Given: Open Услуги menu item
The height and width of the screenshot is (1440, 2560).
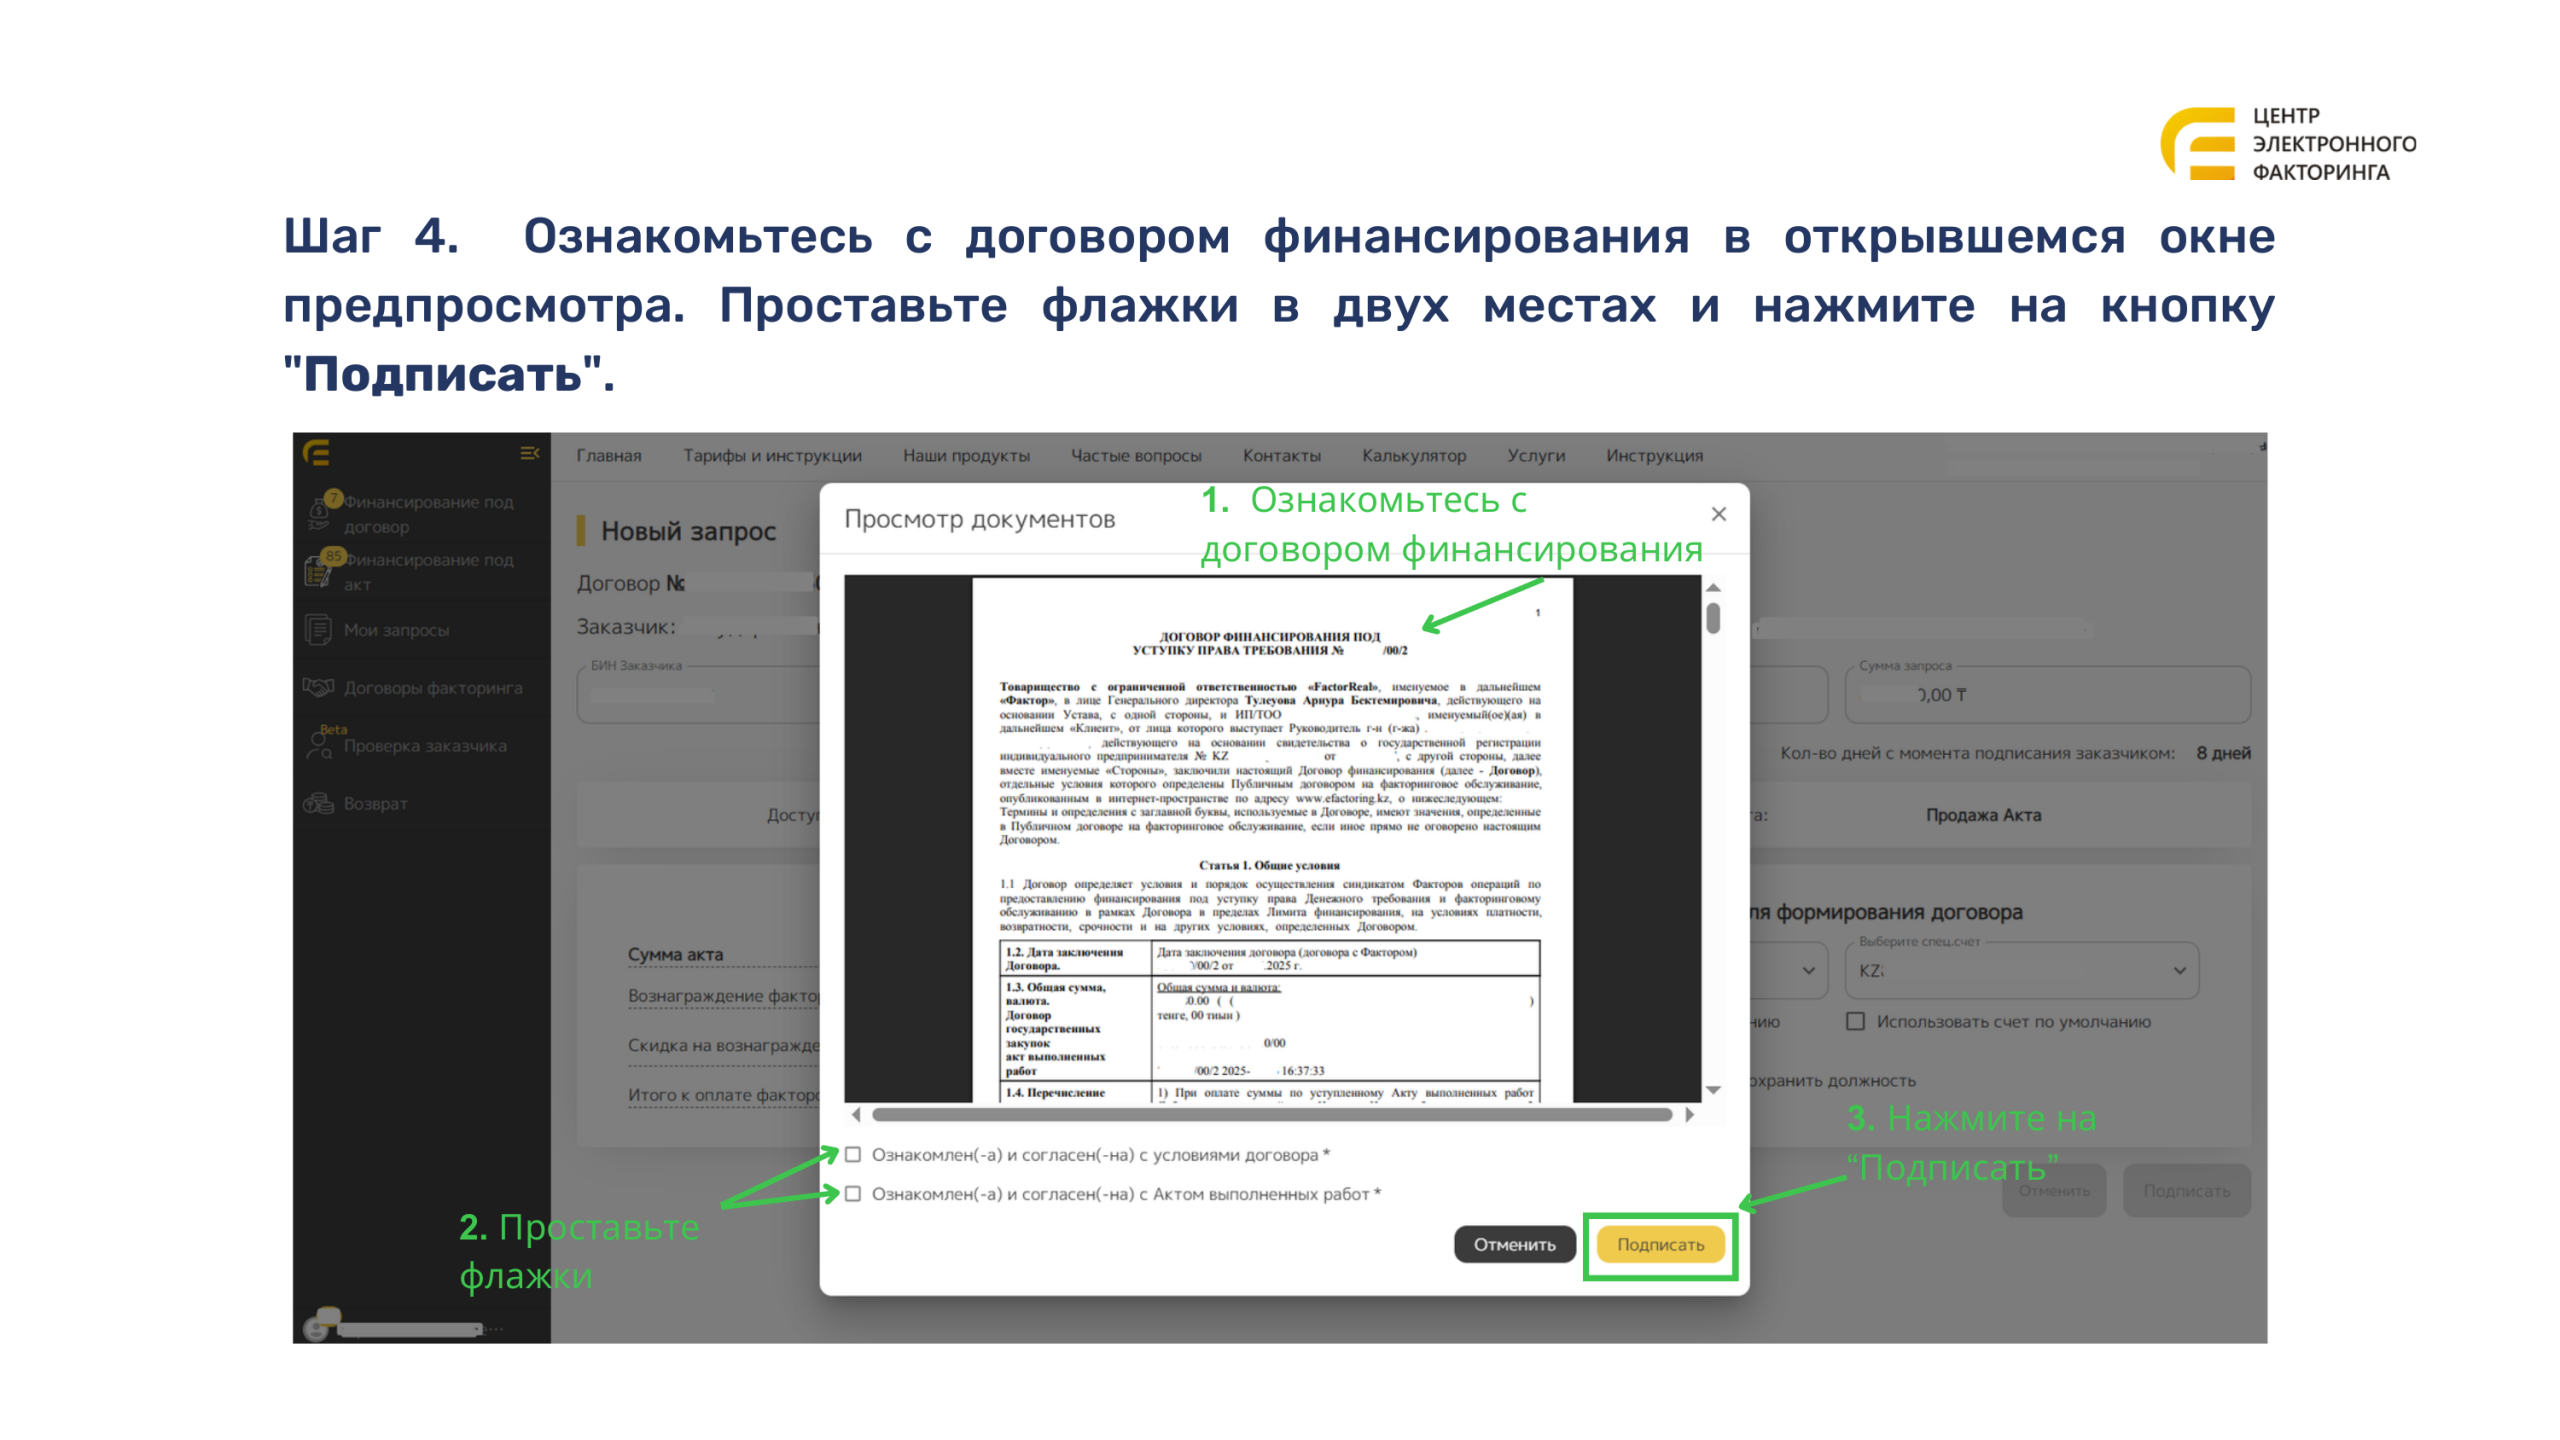Looking at the screenshot, I should pyautogui.click(x=1537, y=455).
